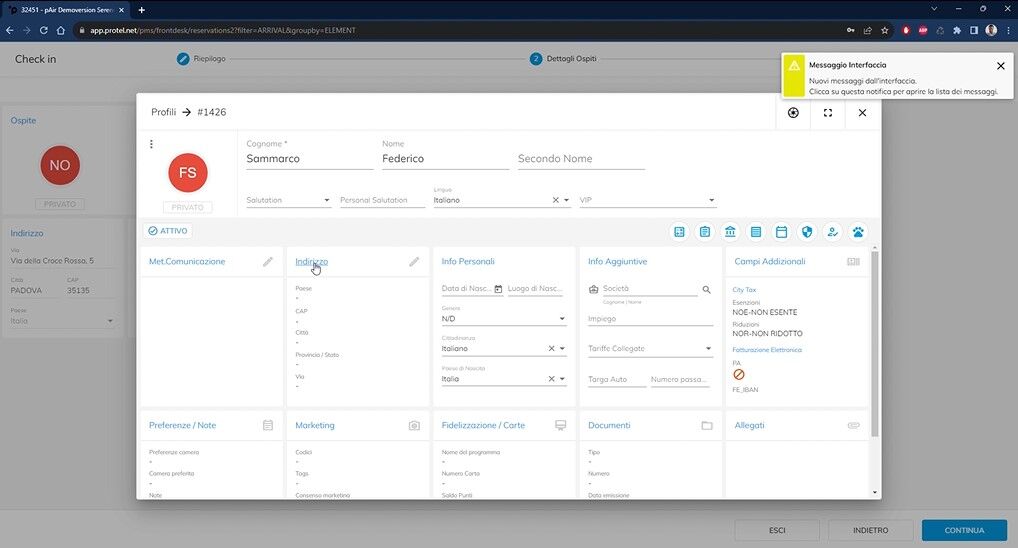Click the PA disabled status indicator
Image resolution: width=1018 pixels, height=548 pixels.
(x=739, y=375)
